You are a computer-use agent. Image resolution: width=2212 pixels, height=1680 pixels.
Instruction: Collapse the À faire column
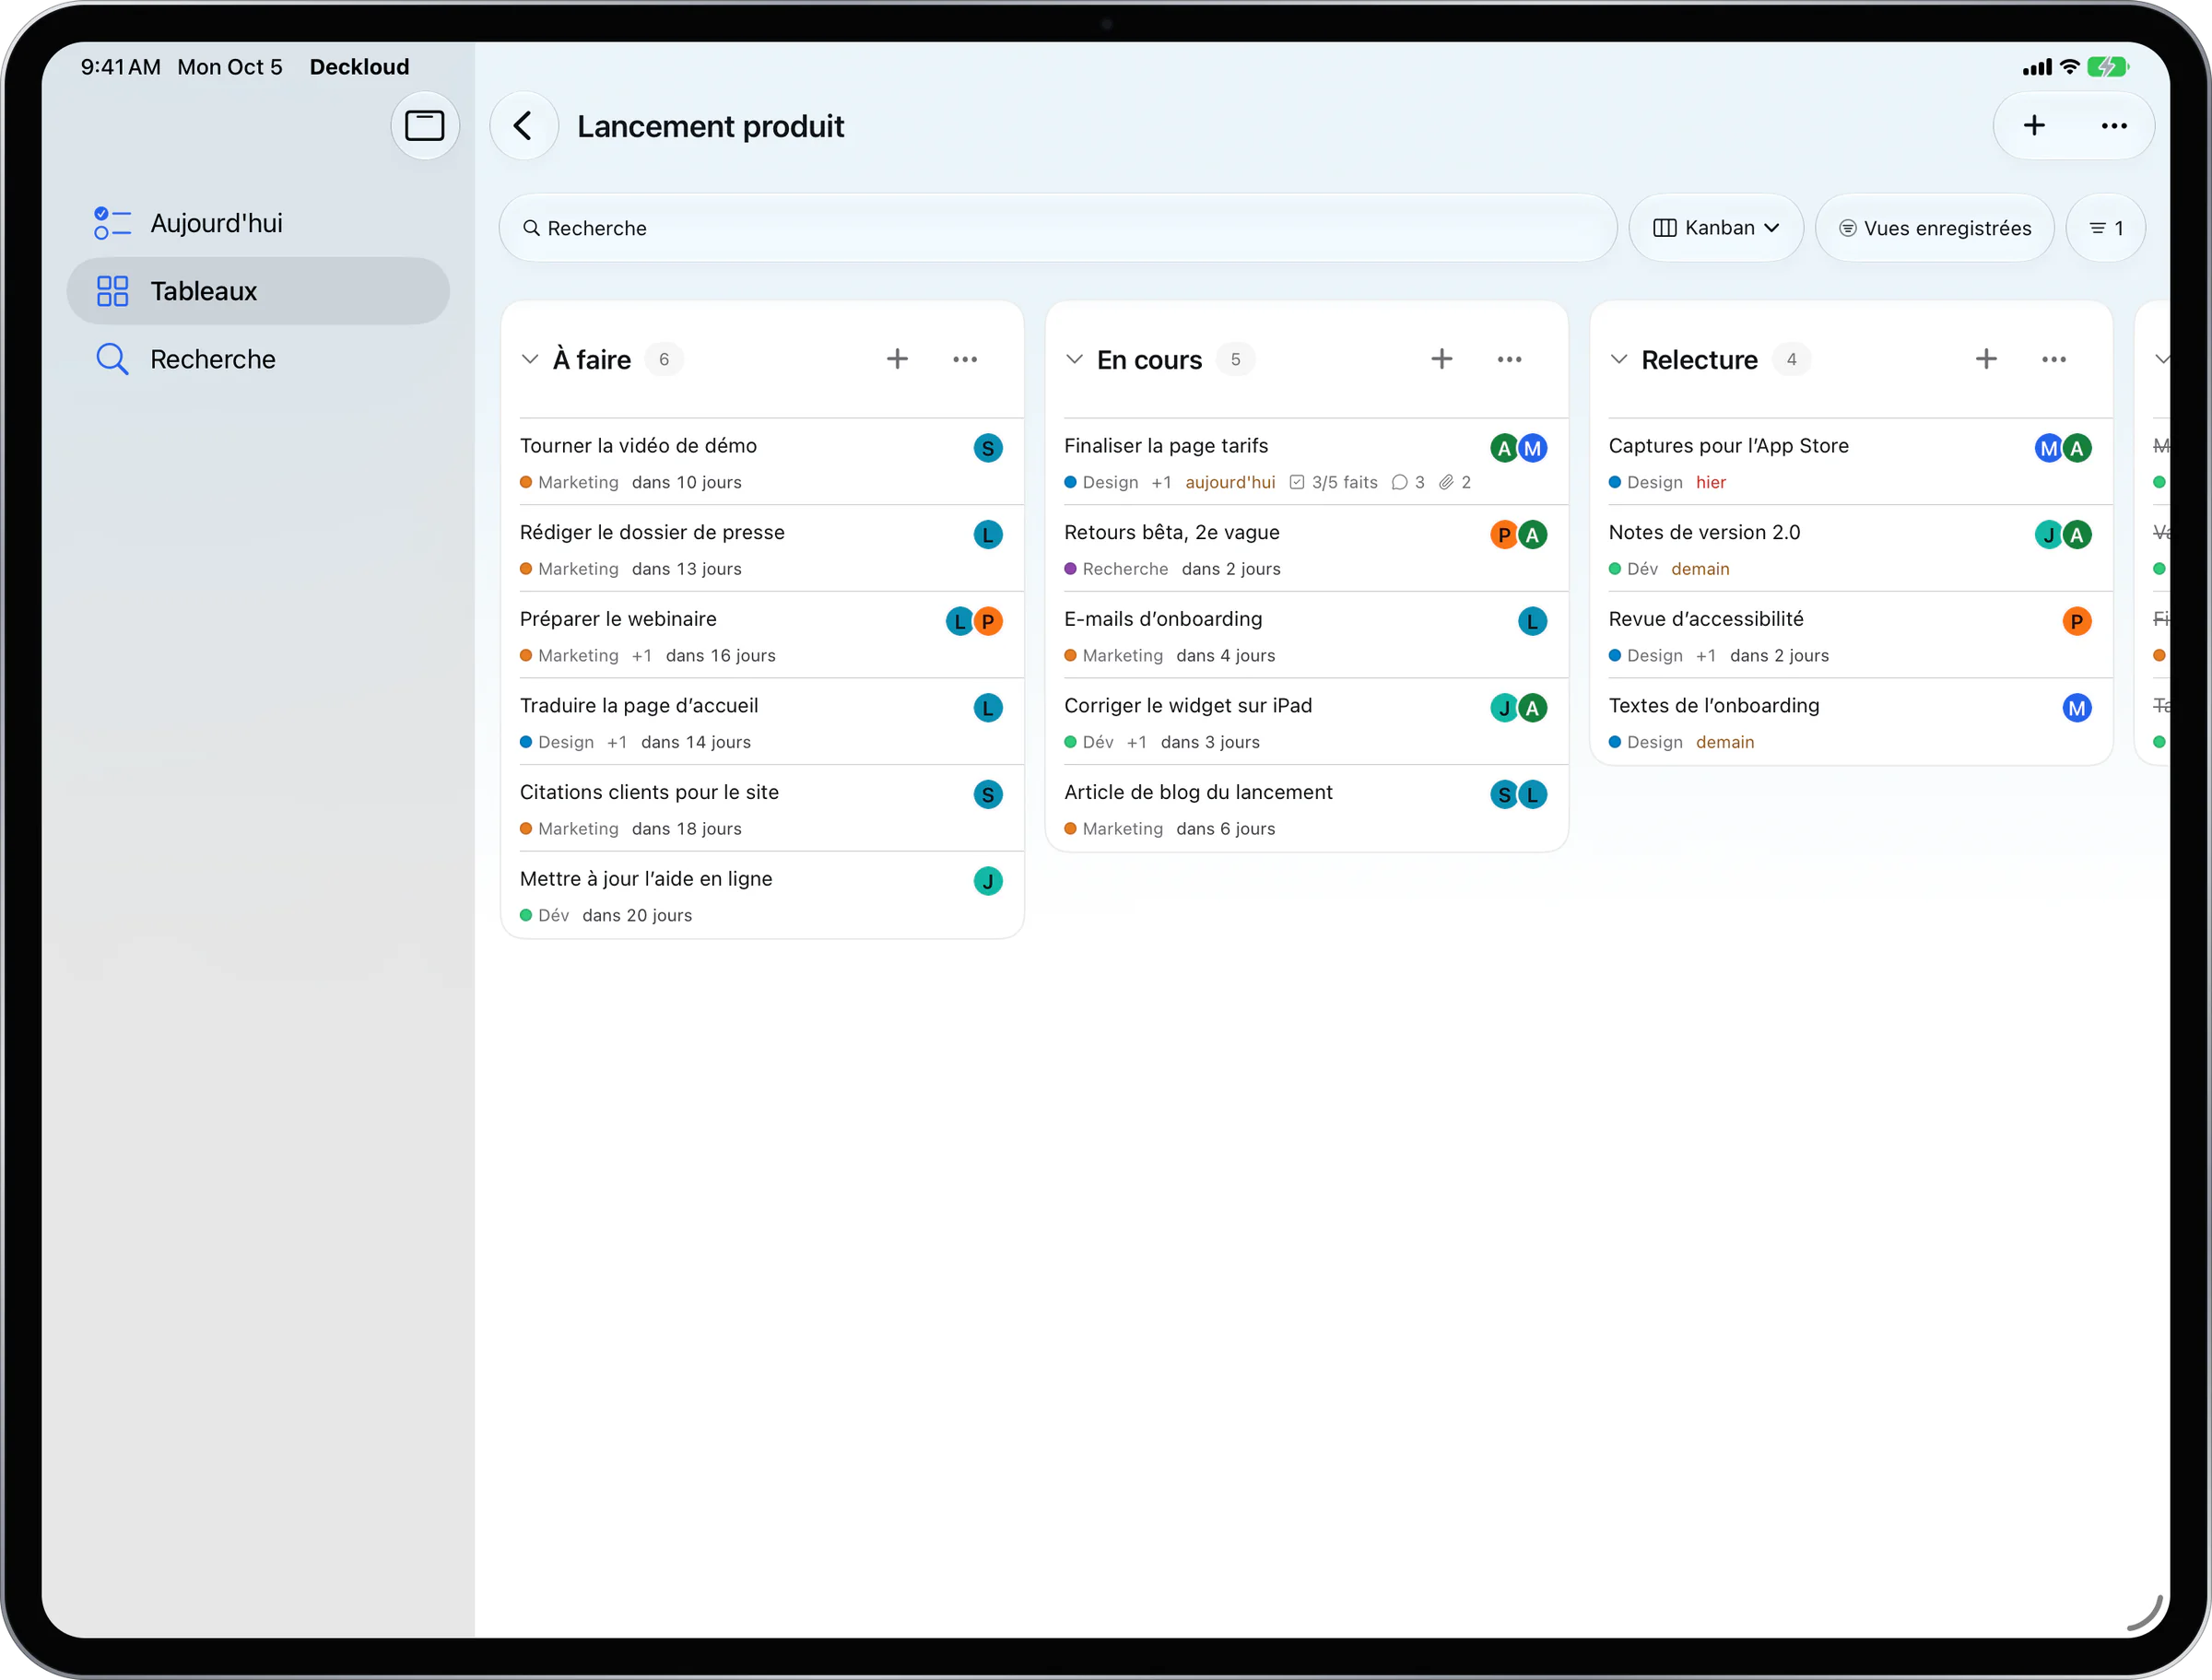point(530,359)
